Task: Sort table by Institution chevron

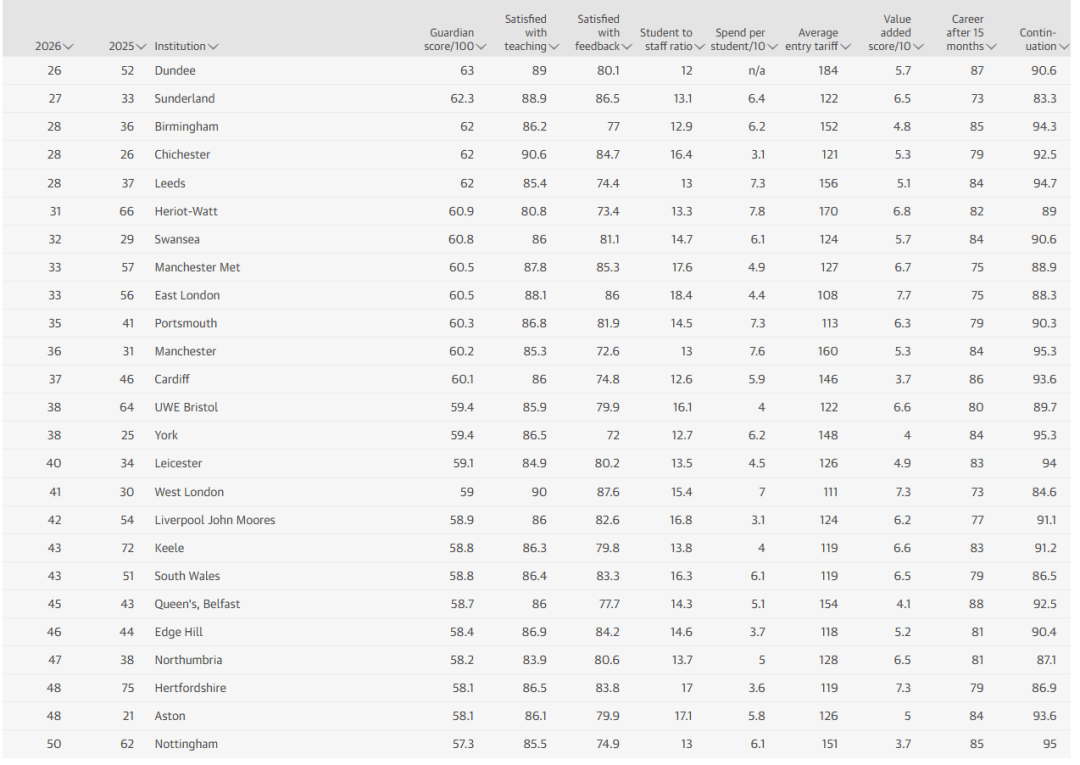Action: point(214,47)
